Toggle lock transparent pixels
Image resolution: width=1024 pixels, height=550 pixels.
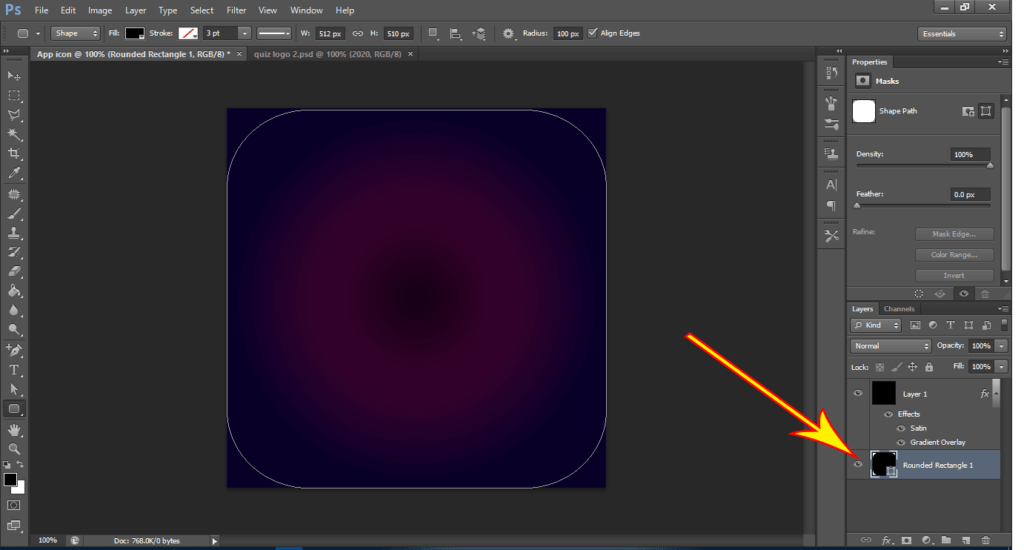click(x=880, y=367)
